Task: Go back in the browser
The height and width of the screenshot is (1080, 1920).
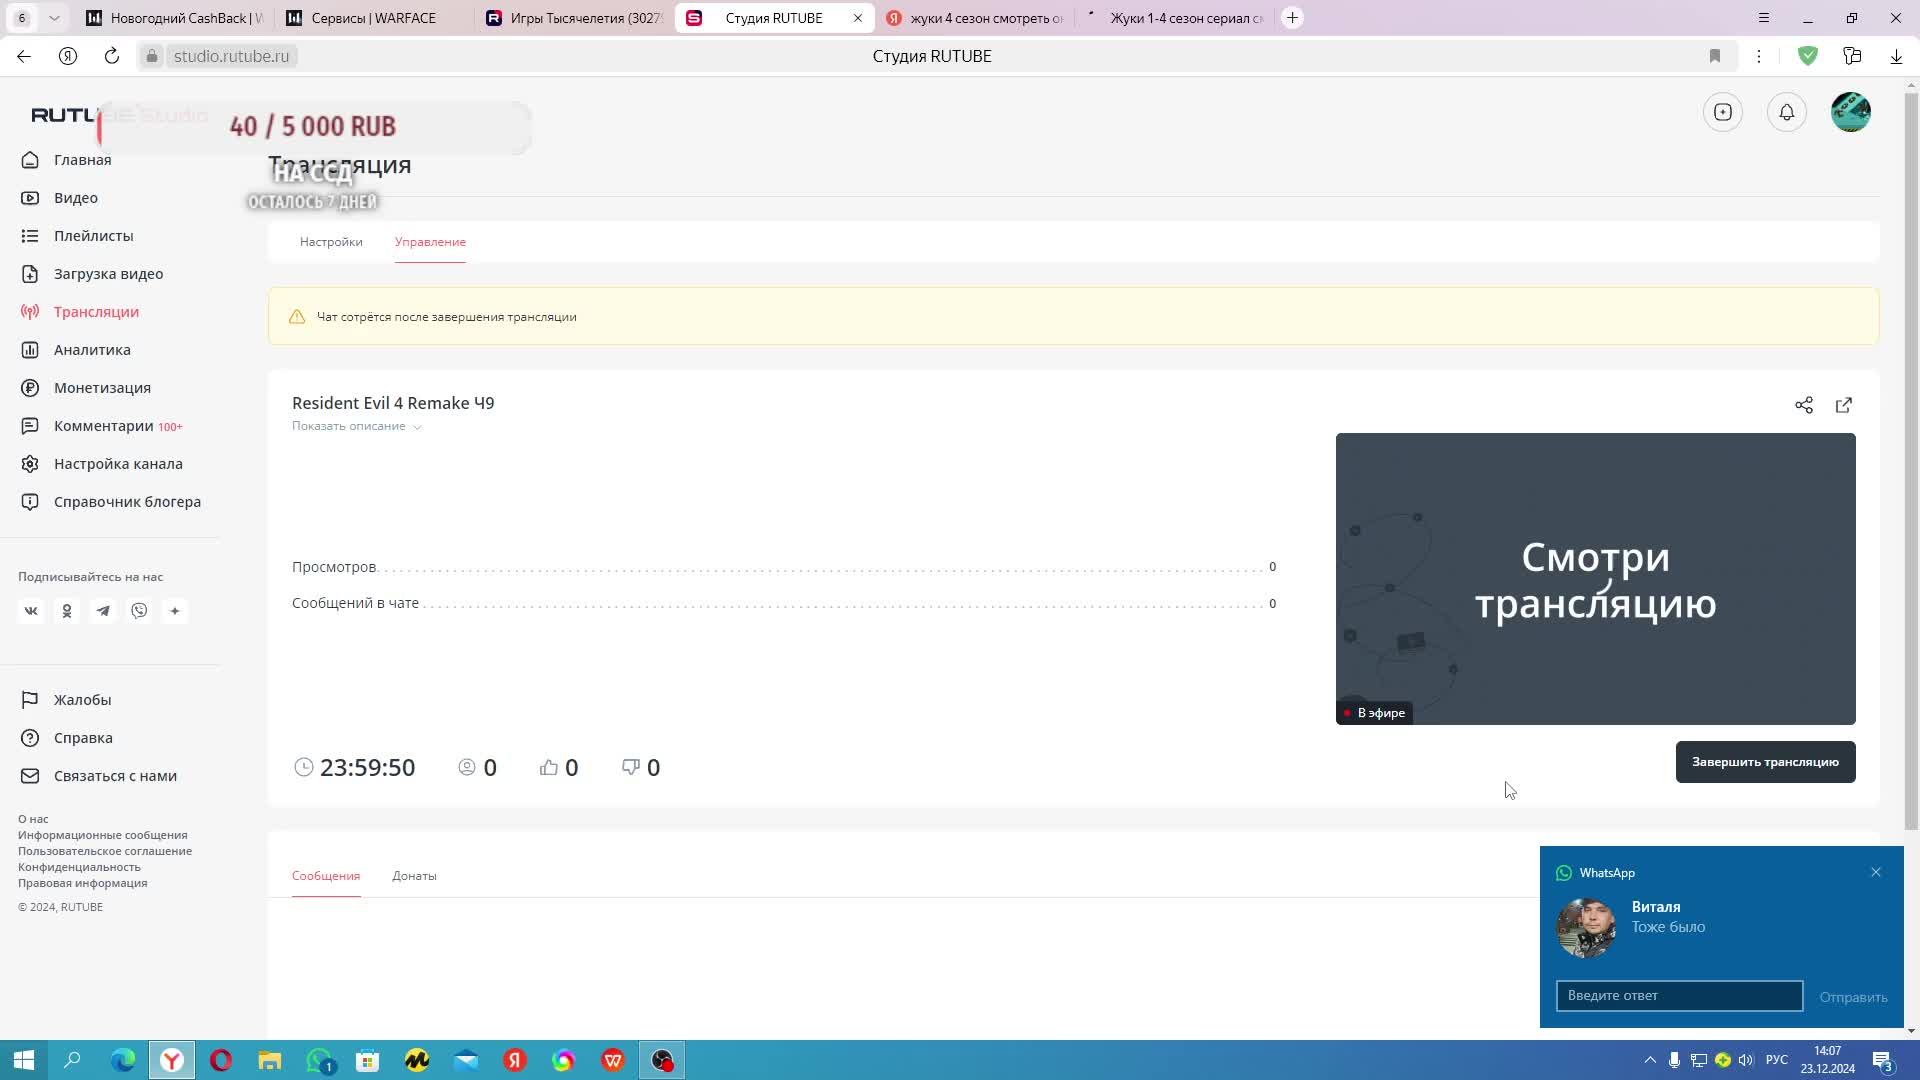Action: [x=24, y=56]
